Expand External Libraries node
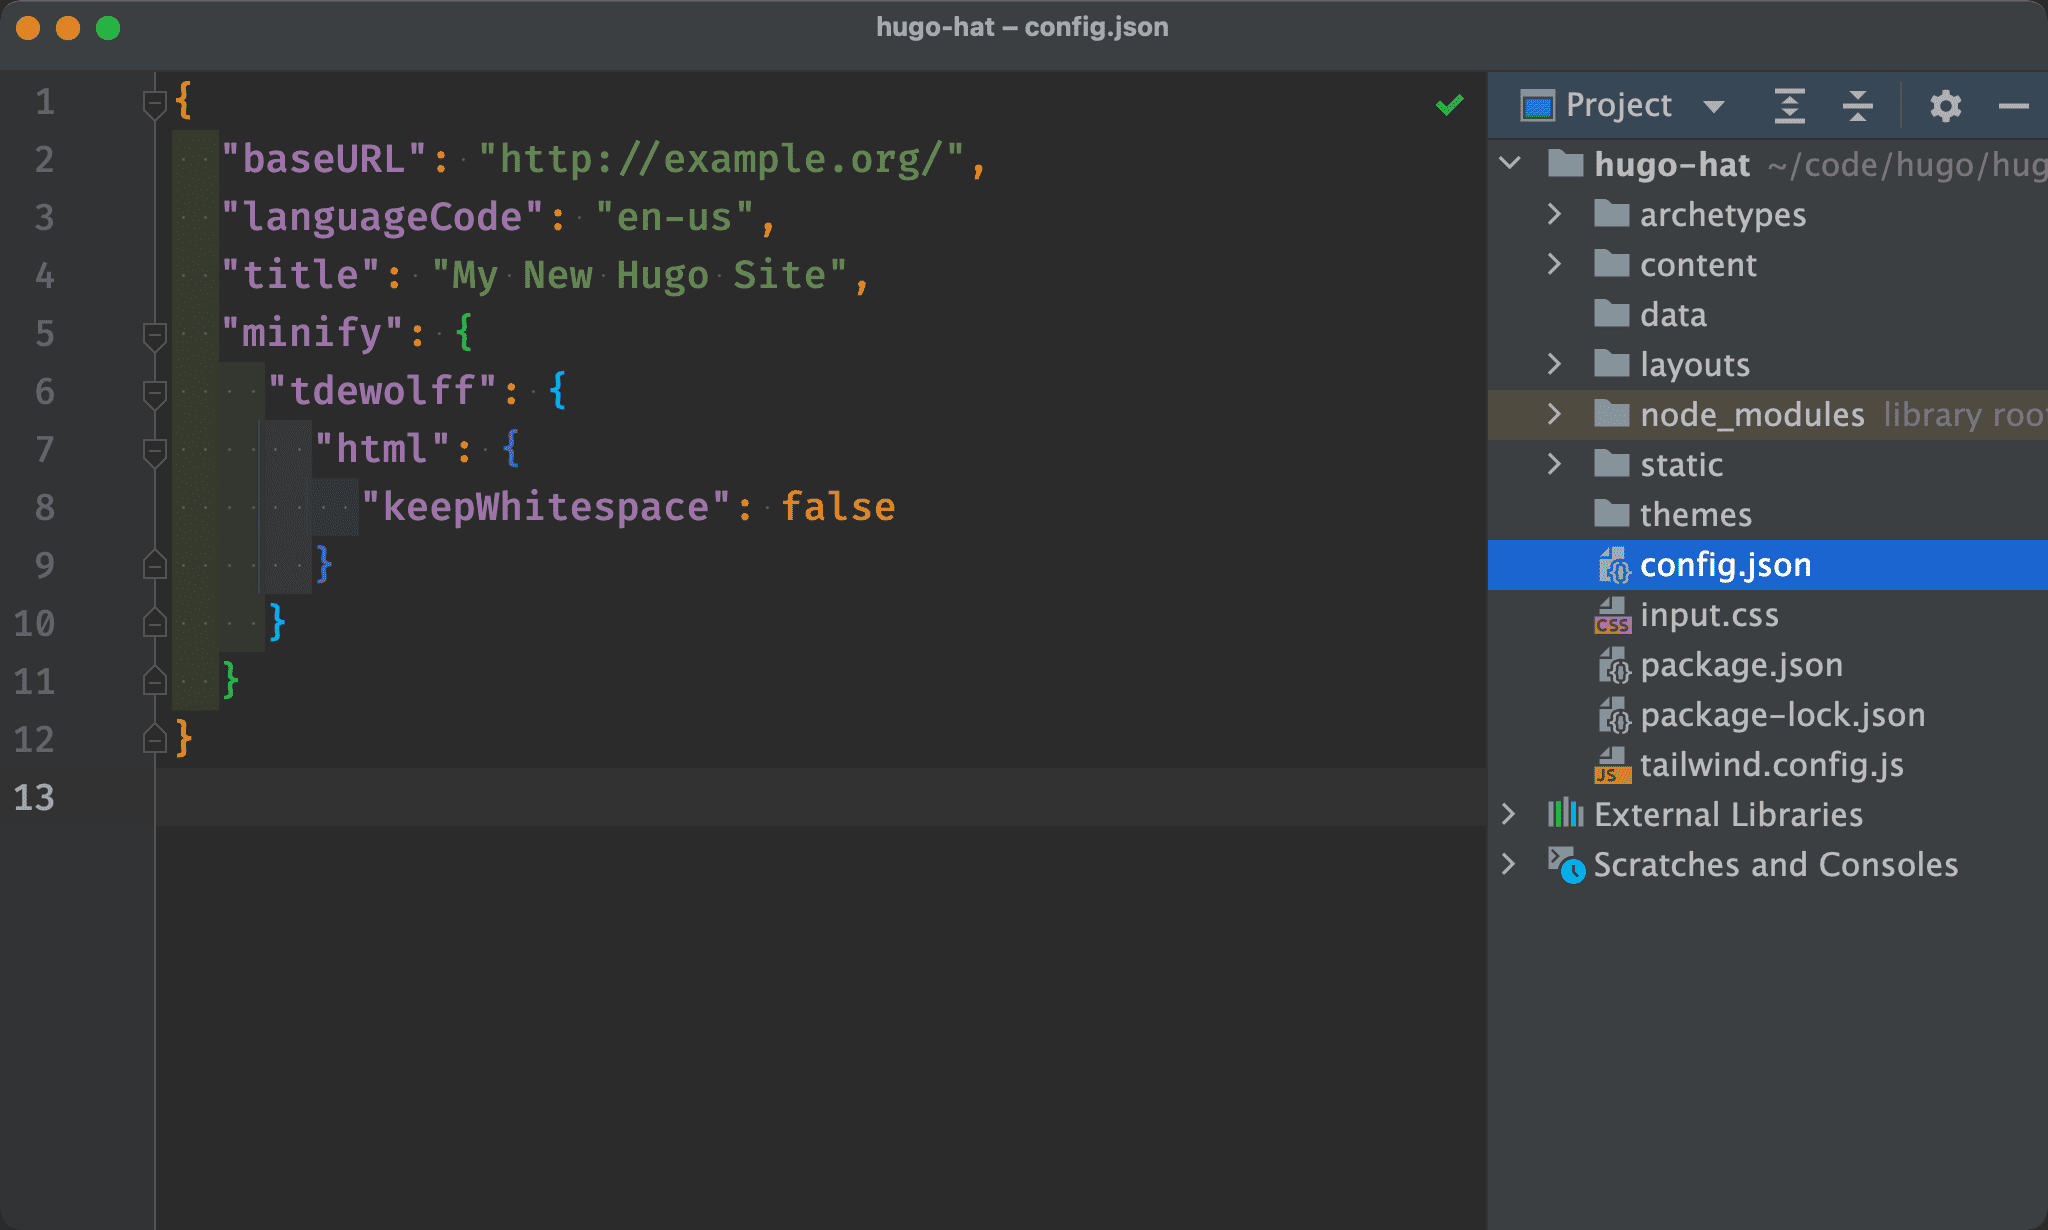 click(x=1509, y=814)
